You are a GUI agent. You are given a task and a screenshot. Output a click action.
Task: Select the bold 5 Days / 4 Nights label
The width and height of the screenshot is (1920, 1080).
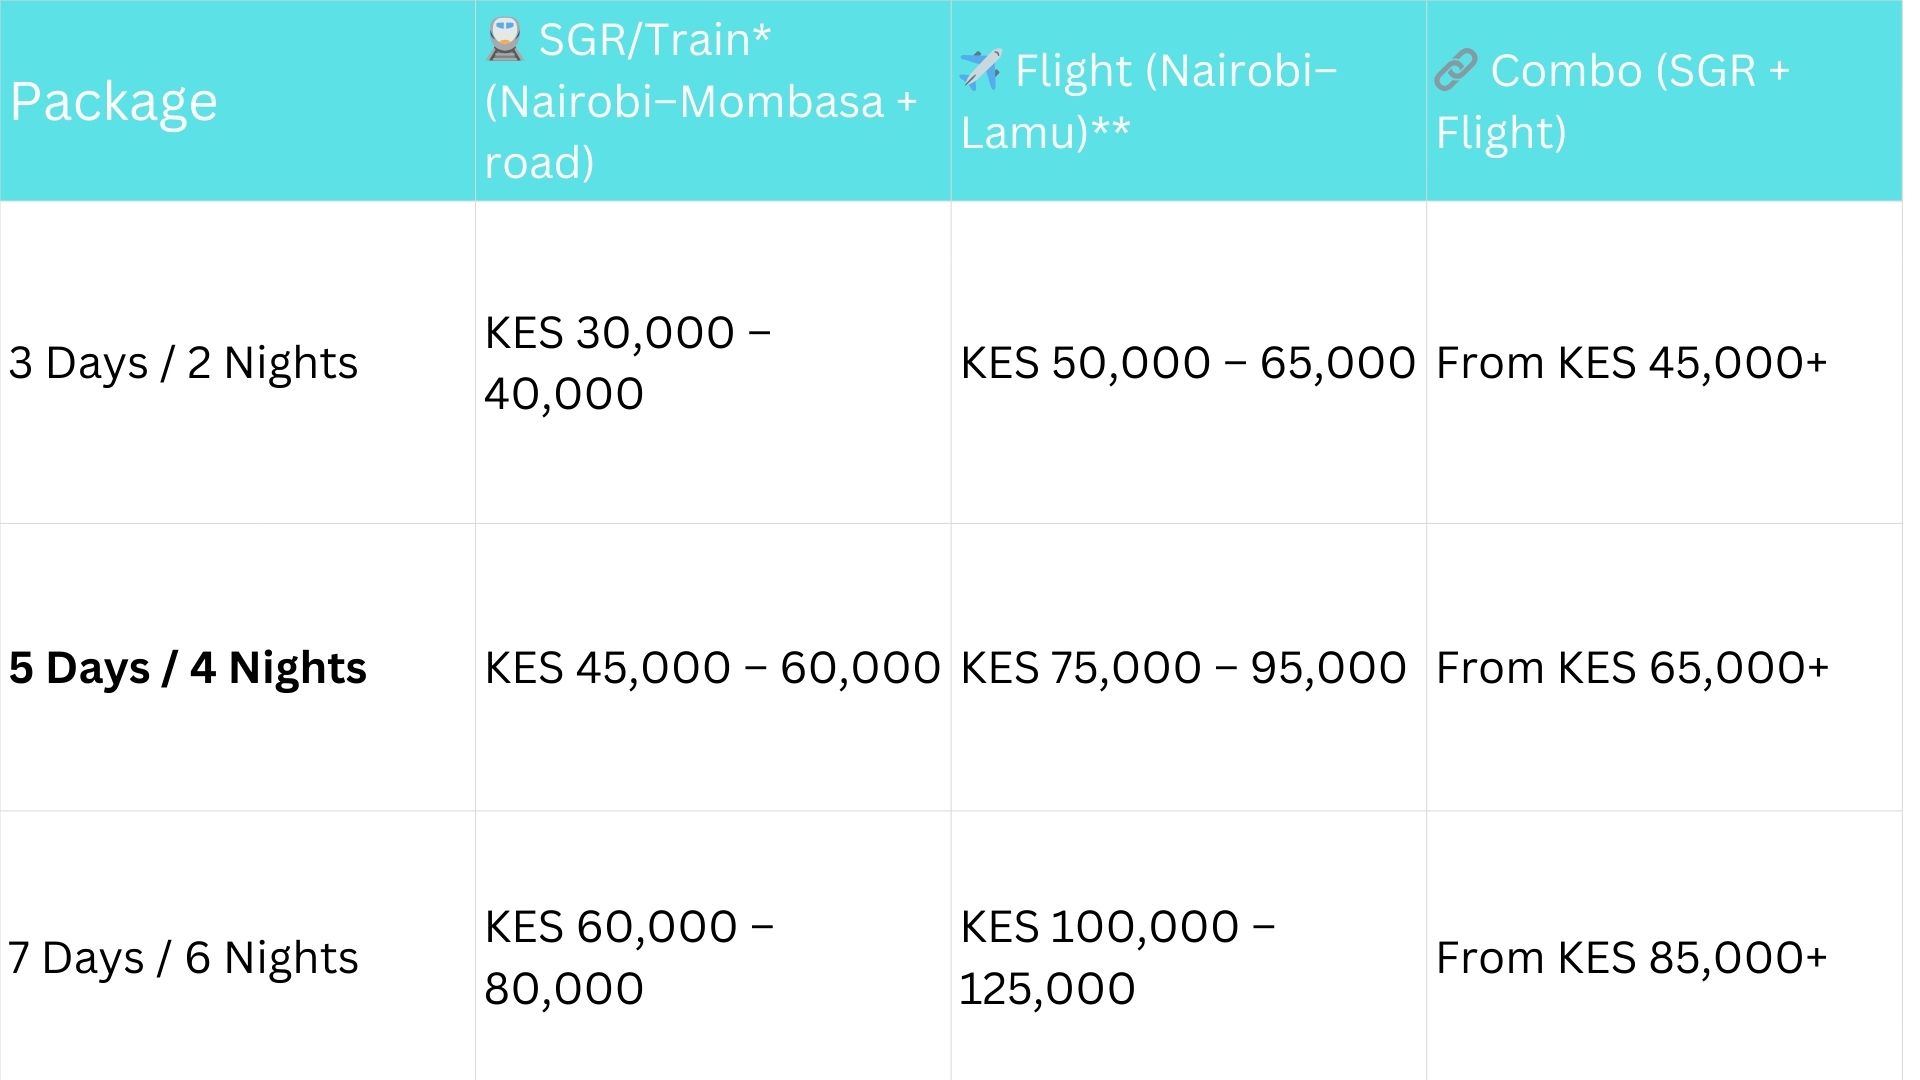[x=188, y=668]
